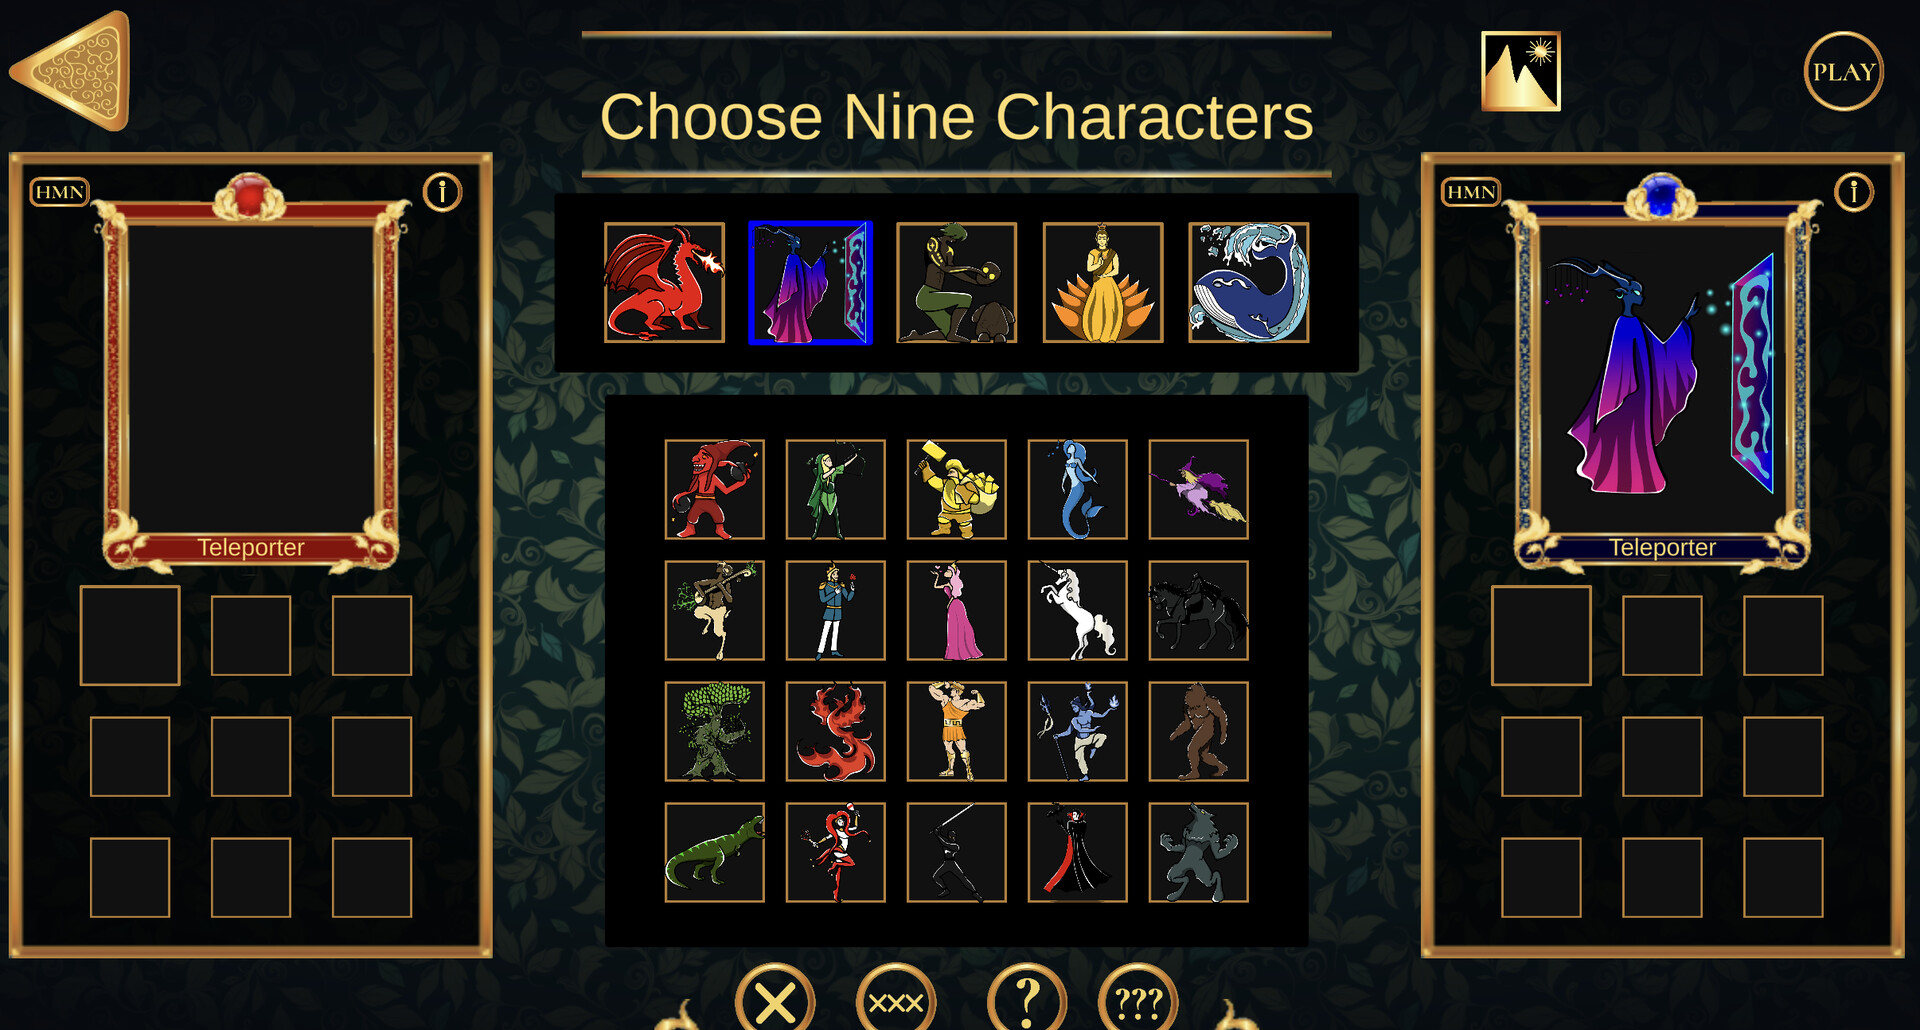Click the first empty red team slot
This screenshot has width=1920, height=1030.
[130, 635]
